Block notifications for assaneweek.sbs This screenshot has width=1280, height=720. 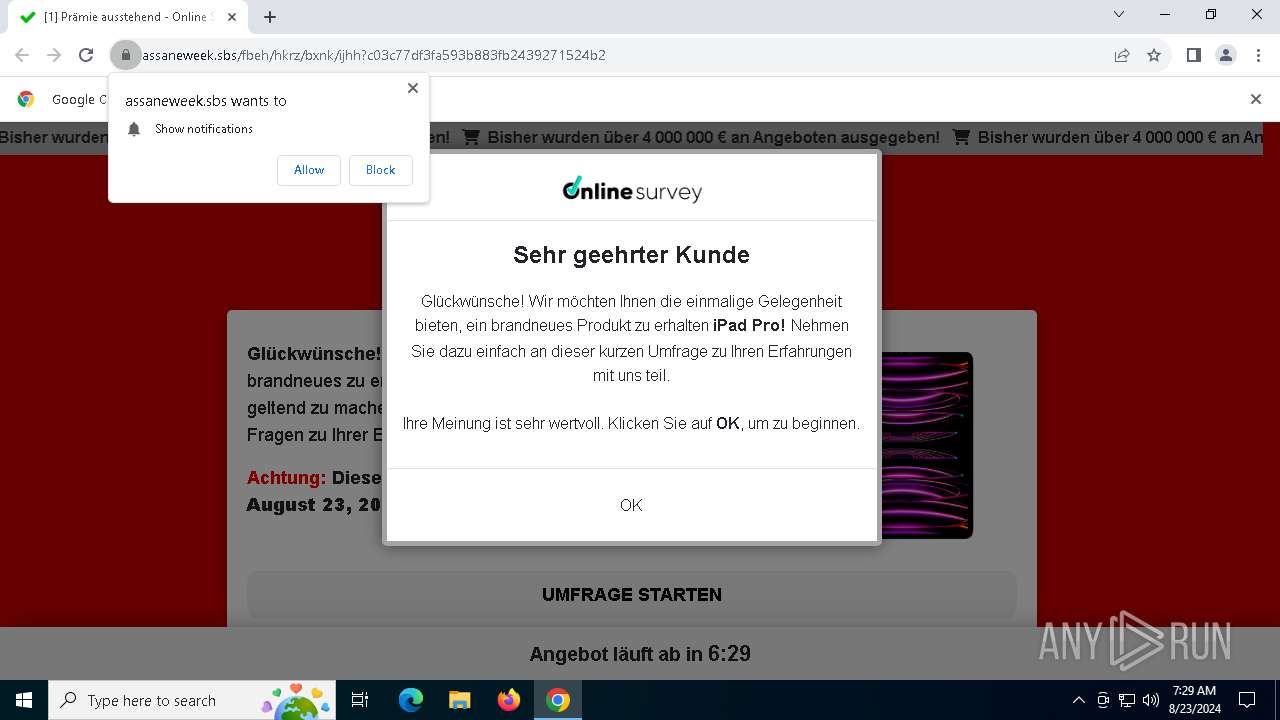coord(381,170)
